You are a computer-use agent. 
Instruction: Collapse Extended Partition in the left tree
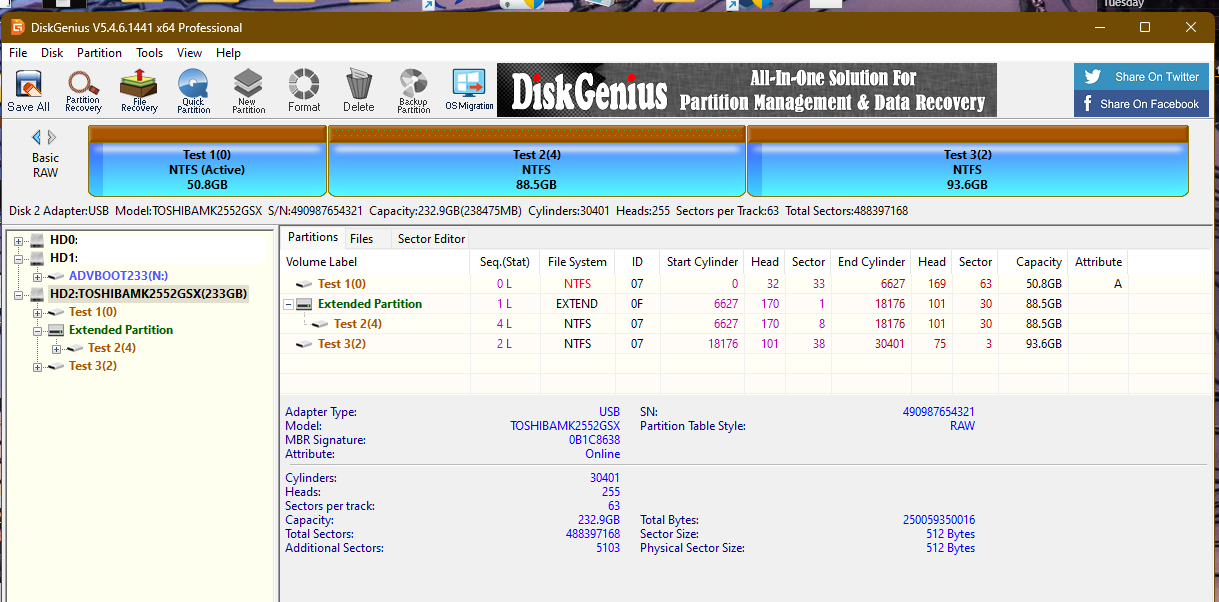[x=37, y=330]
